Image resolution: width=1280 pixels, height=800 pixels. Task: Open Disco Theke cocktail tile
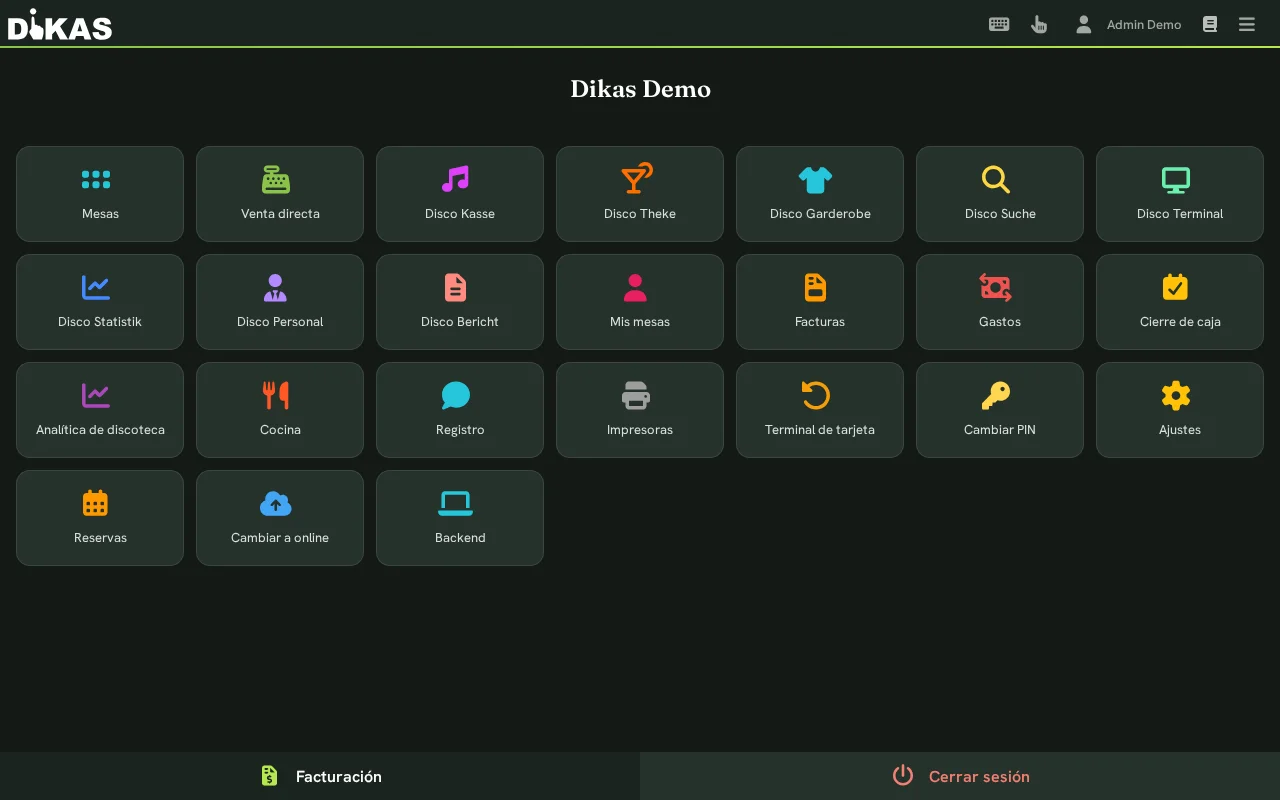coord(640,194)
